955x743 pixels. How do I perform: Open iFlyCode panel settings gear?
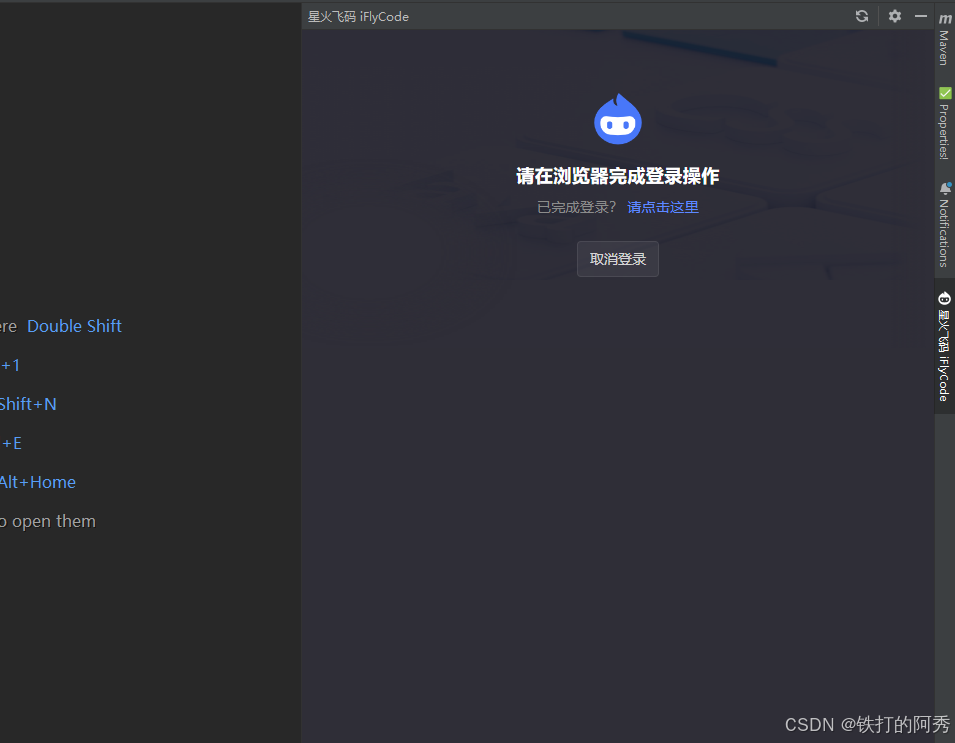point(894,16)
